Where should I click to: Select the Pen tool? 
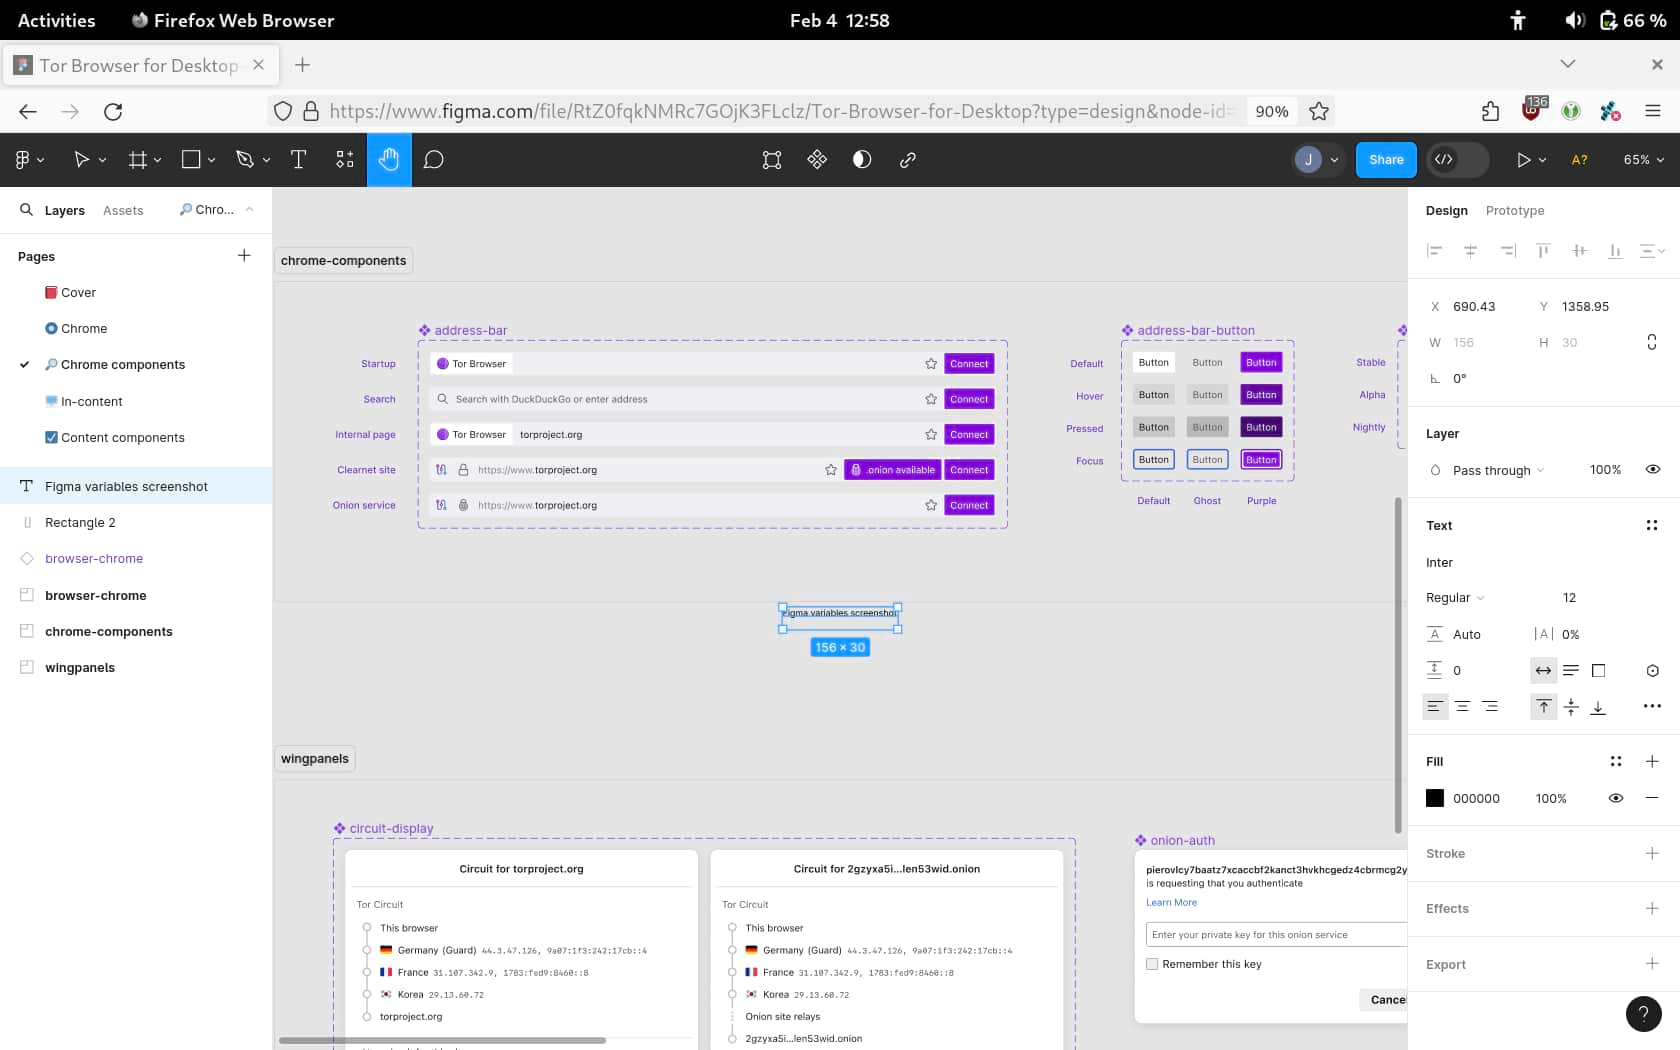pos(244,160)
